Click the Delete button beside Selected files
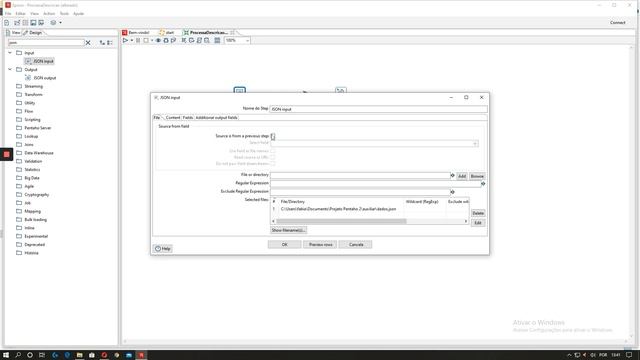 (x=478, y=213)
